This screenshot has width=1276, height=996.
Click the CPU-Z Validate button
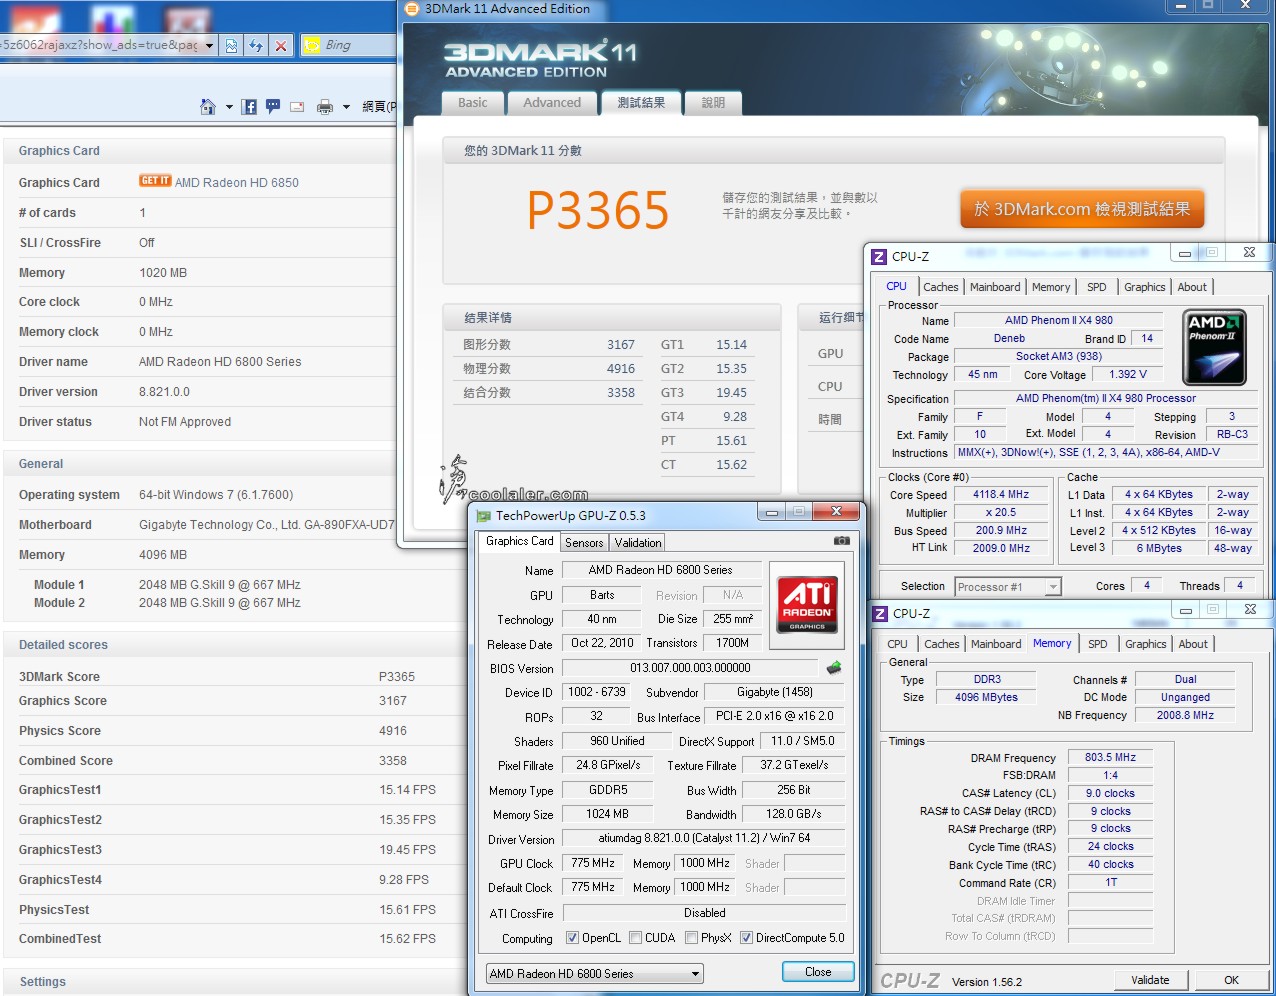(x=1150, y=980)
